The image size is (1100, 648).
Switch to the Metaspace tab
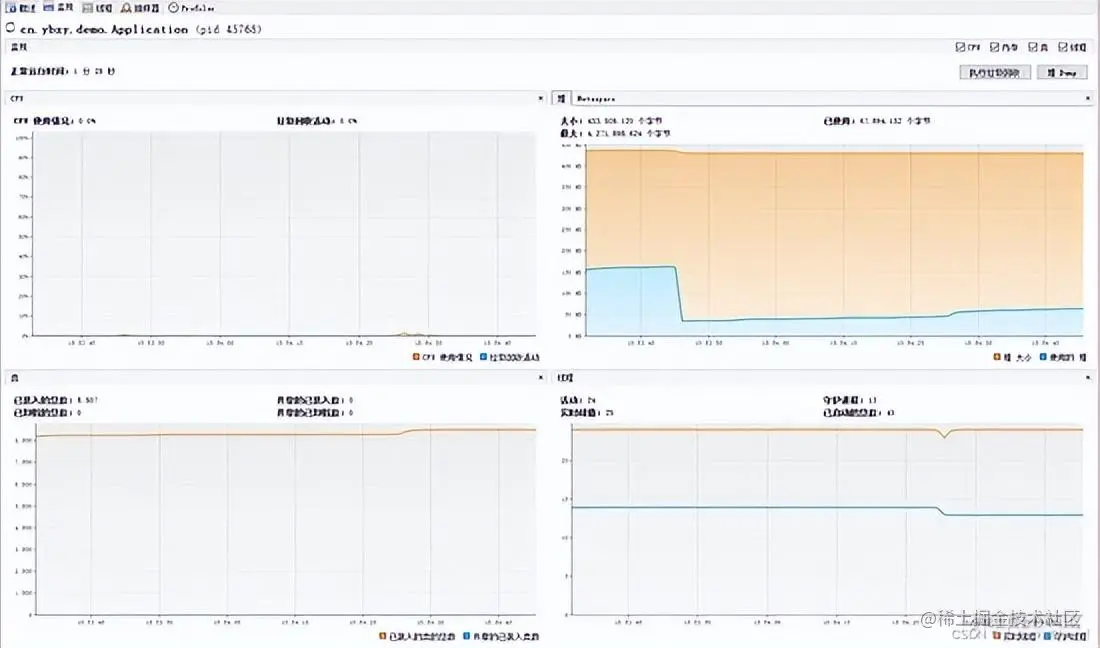[596, 99]
